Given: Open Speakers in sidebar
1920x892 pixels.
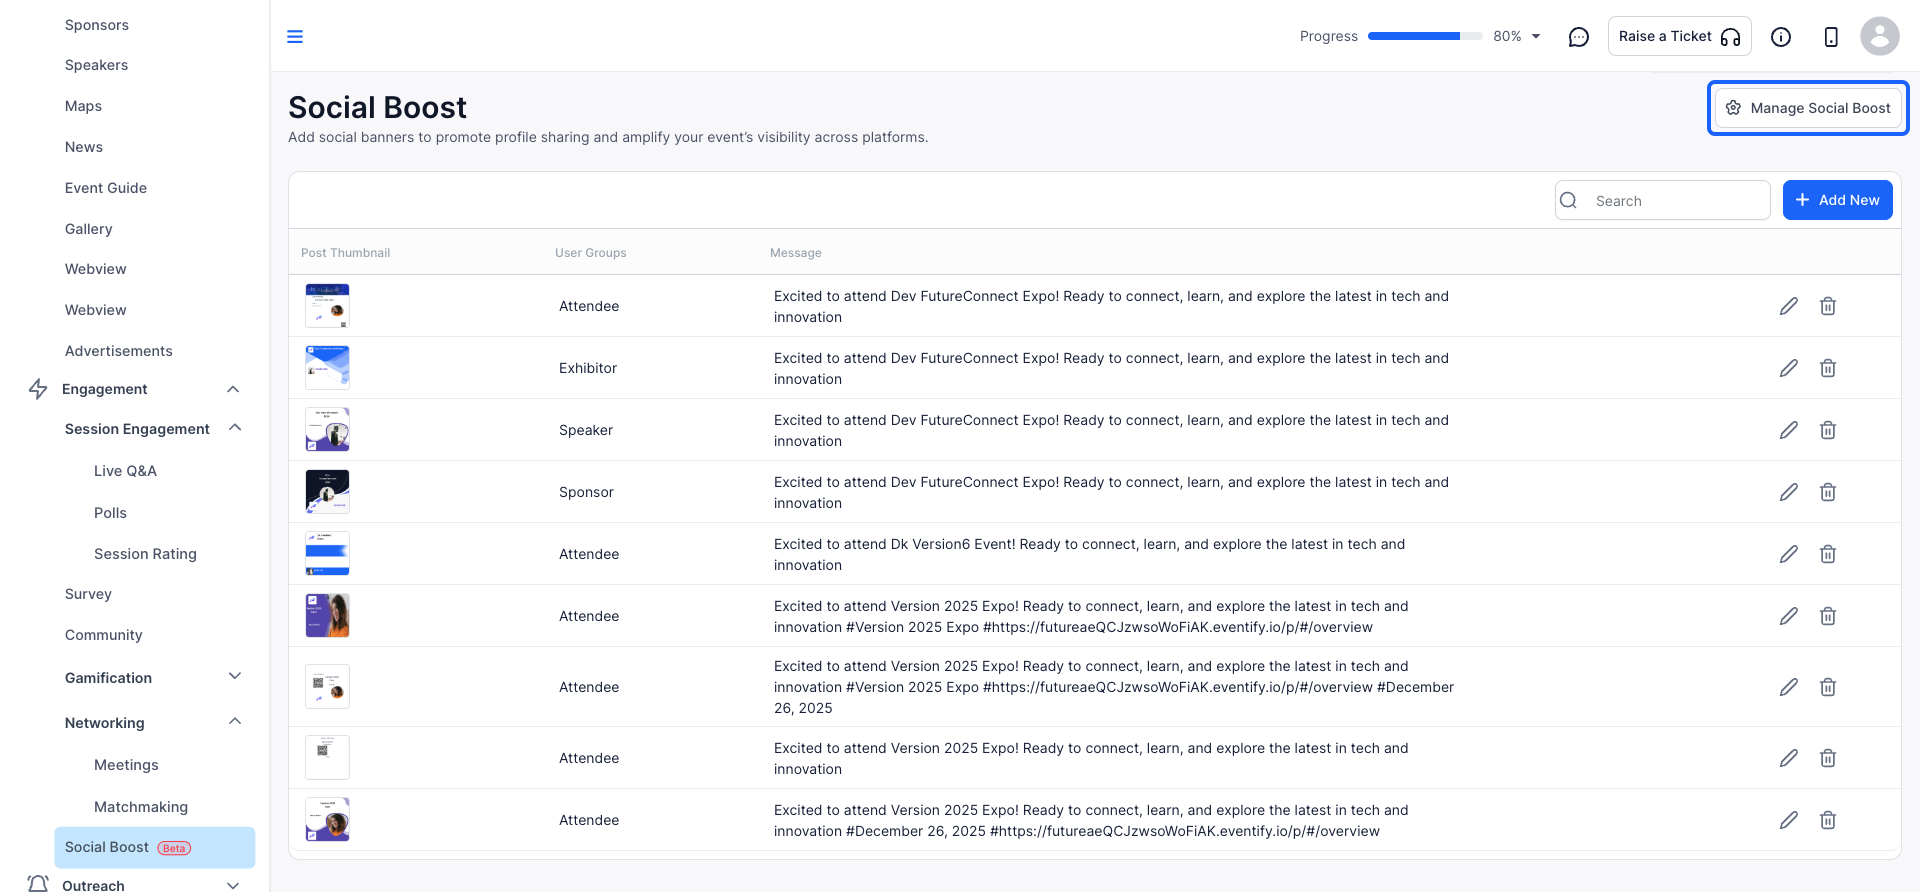Looking at the screenshot, I should 97,65.
